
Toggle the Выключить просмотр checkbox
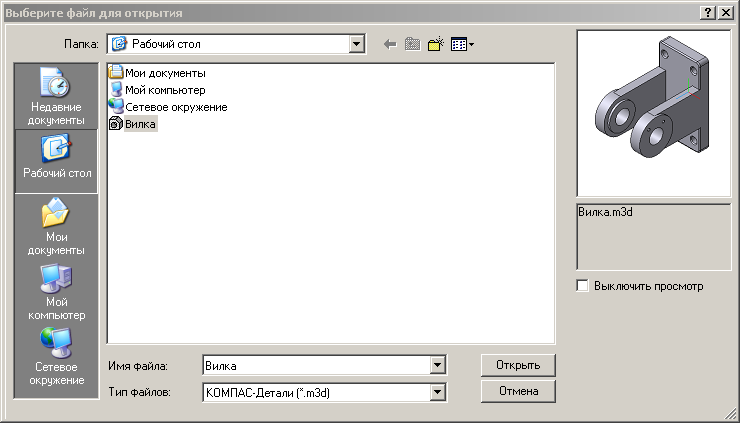pyautogui.click(x=583, y=286)
